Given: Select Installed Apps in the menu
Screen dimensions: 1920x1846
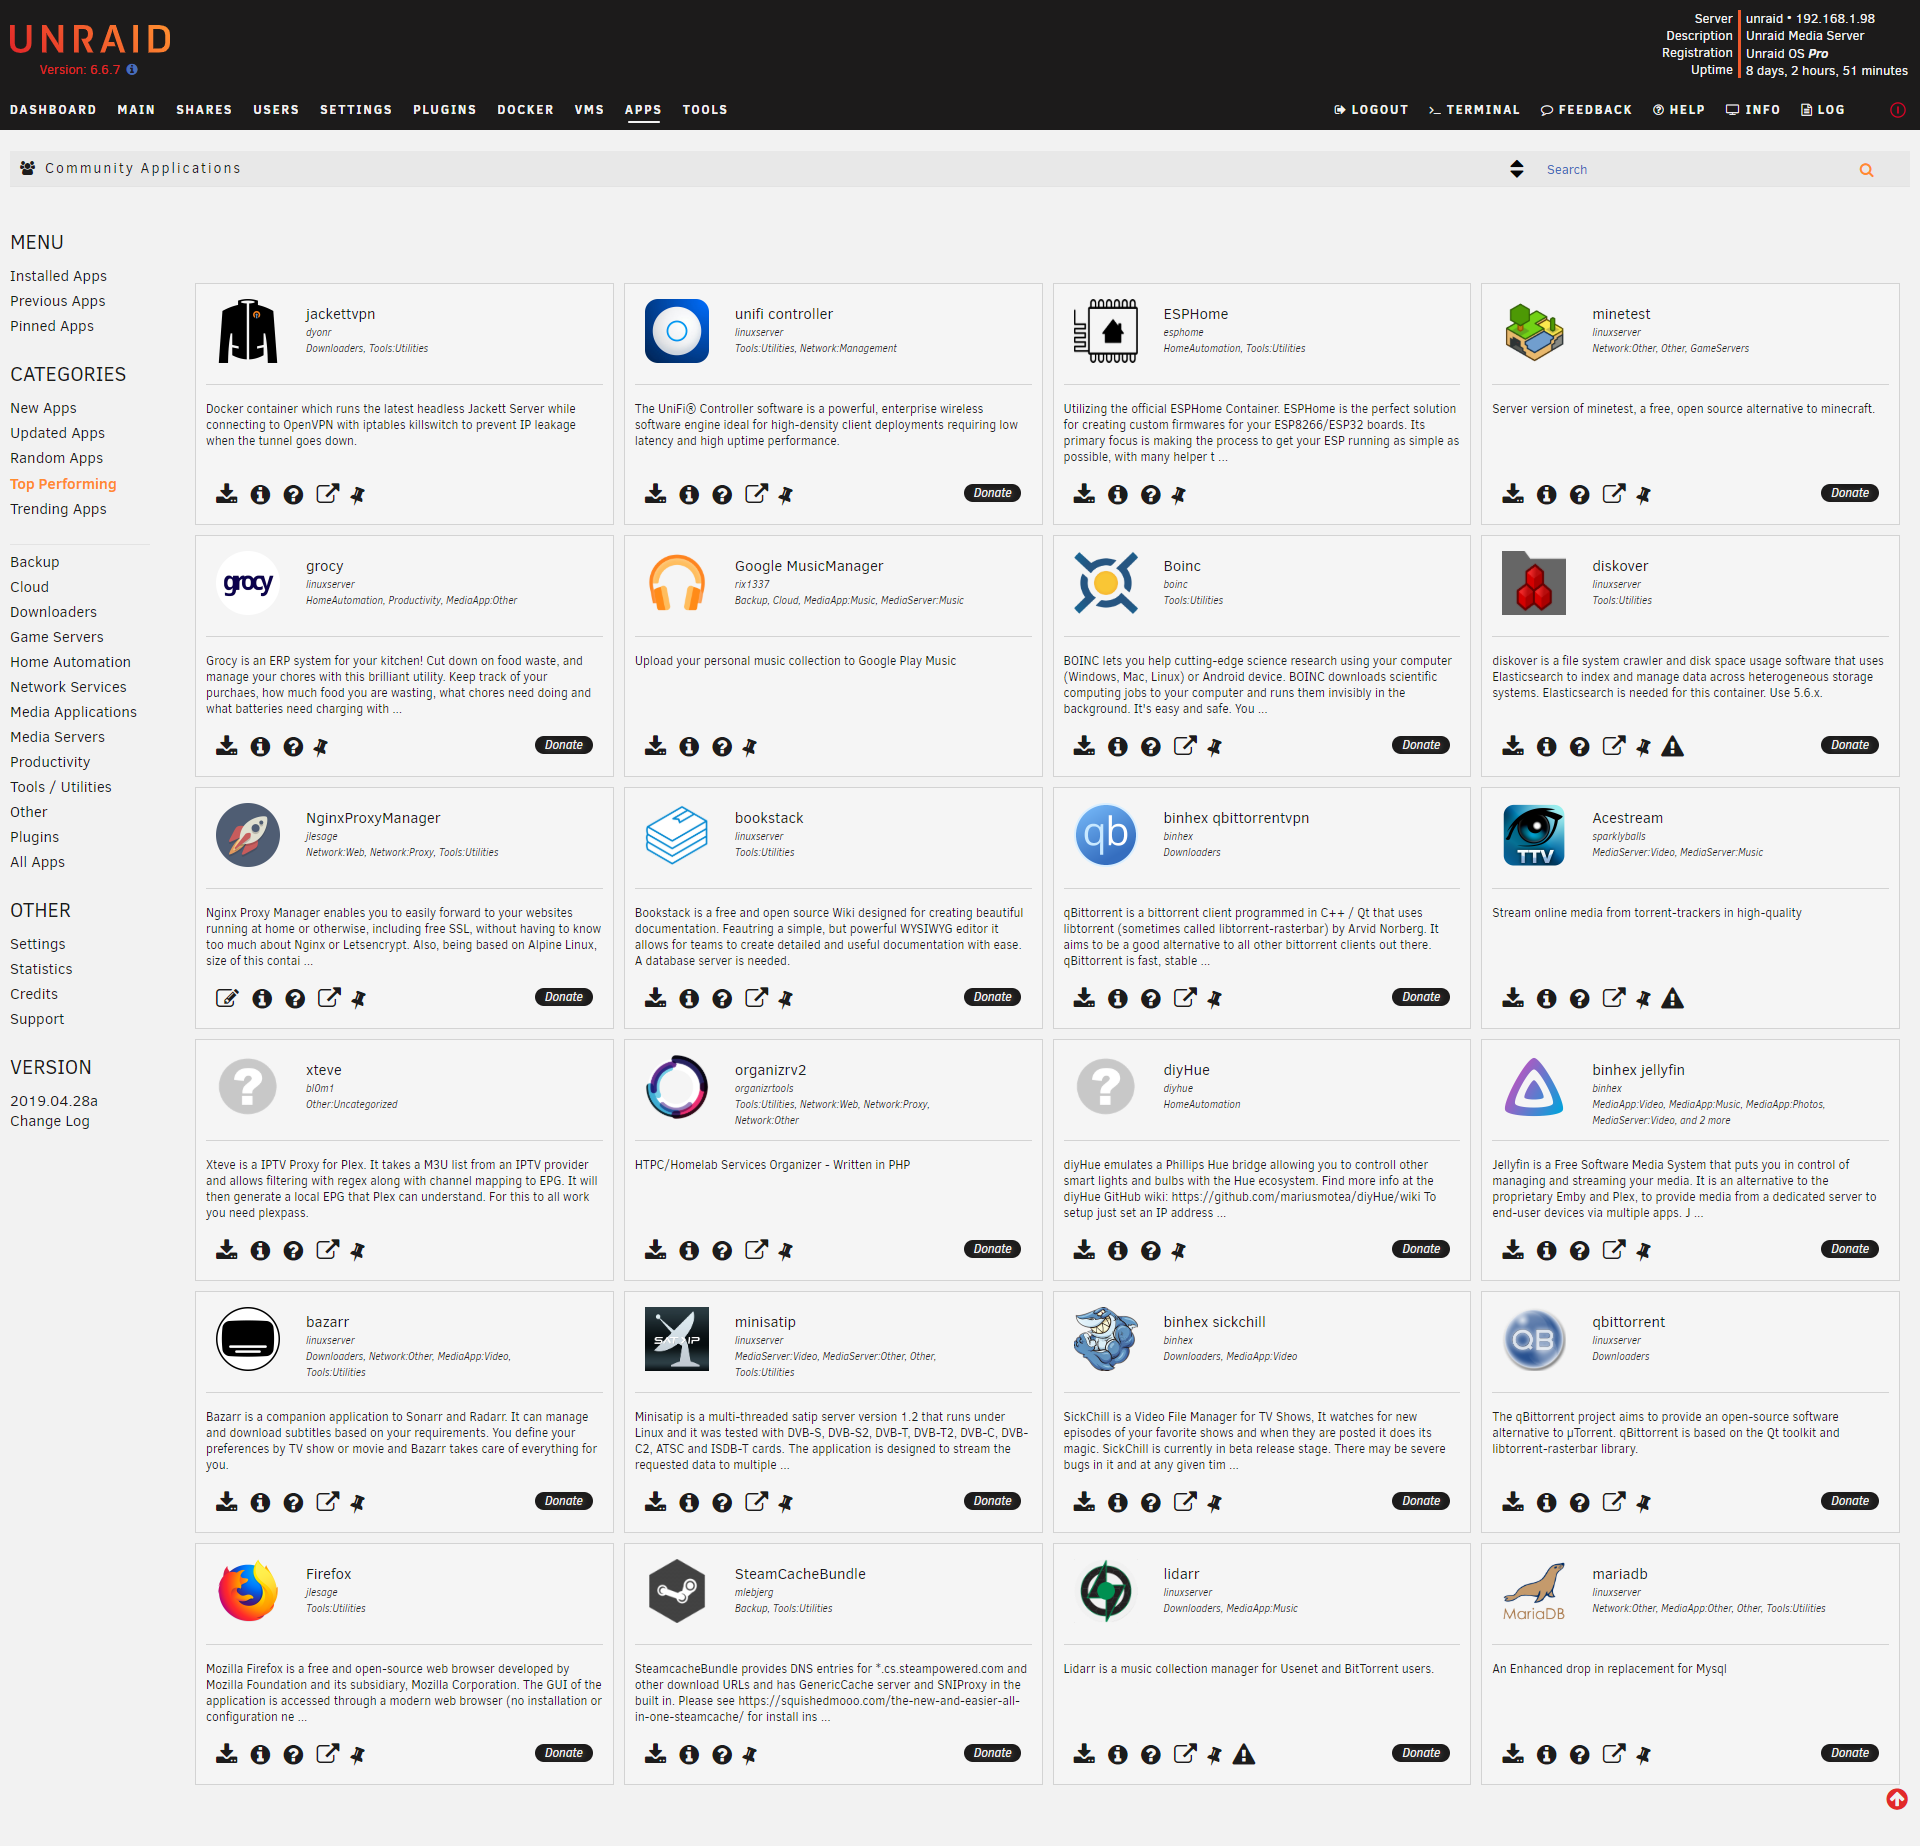Looking at the screenshot, I should (58, 276).
